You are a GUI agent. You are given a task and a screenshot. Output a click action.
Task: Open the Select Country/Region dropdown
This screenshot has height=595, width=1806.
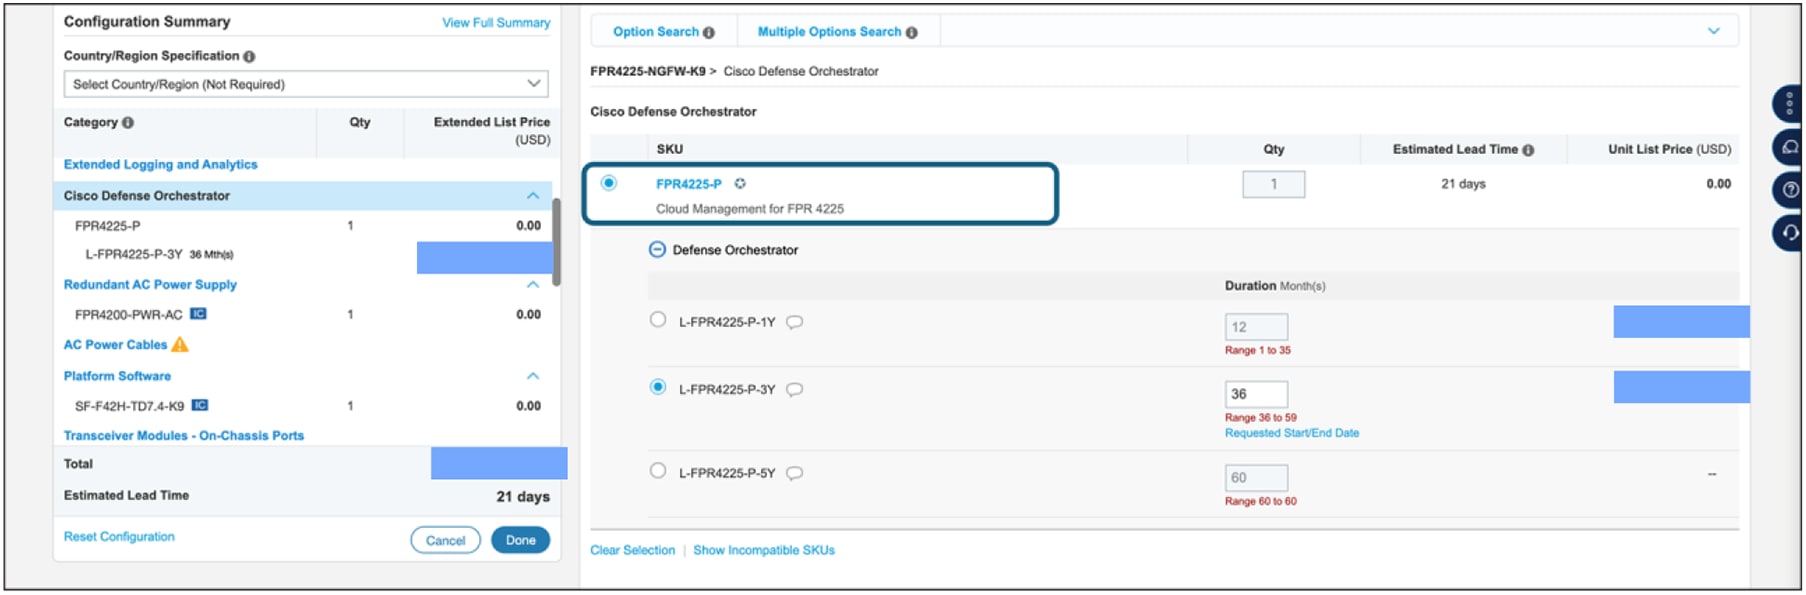pyautogui.click(x=306, y=85)
